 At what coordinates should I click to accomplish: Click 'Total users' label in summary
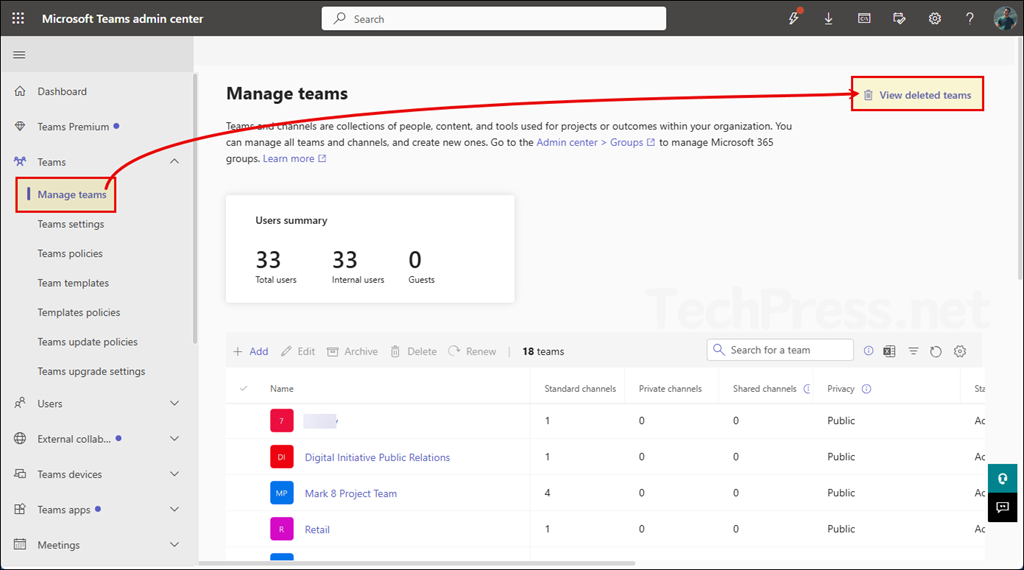[276, 279]
